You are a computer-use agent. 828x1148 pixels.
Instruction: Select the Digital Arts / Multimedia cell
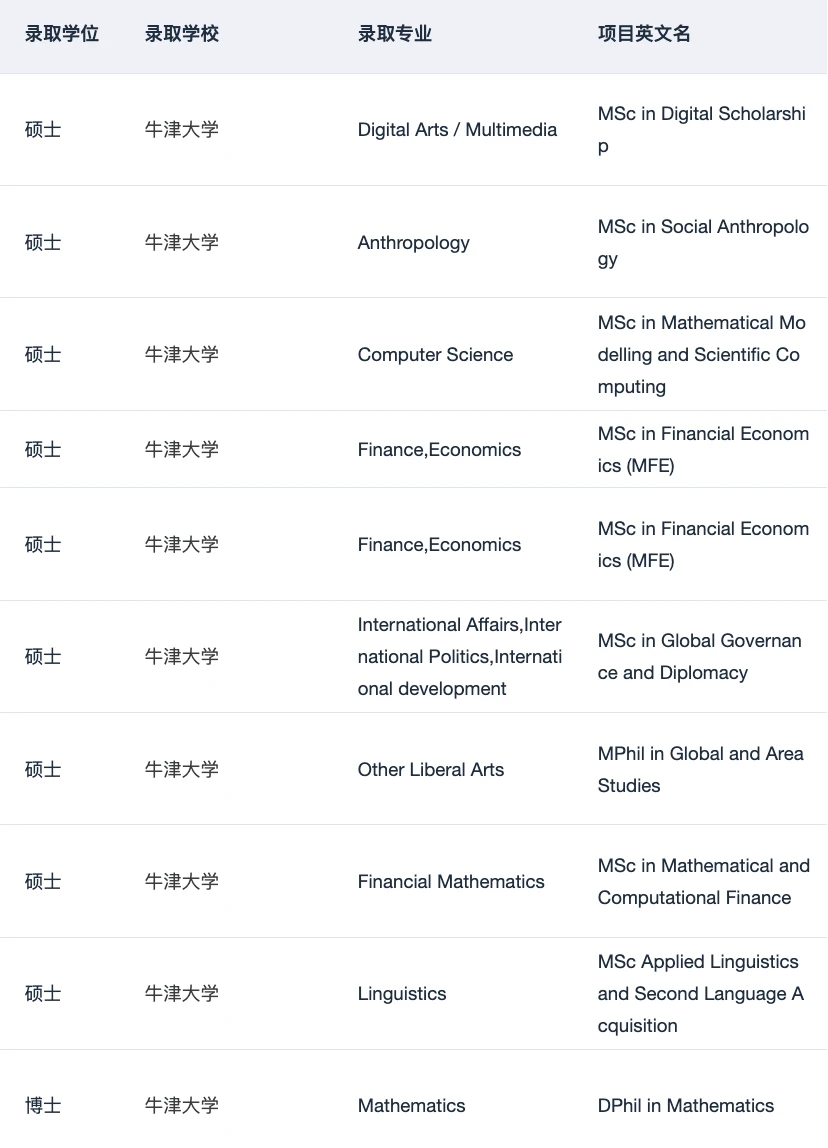pos(457,130)
